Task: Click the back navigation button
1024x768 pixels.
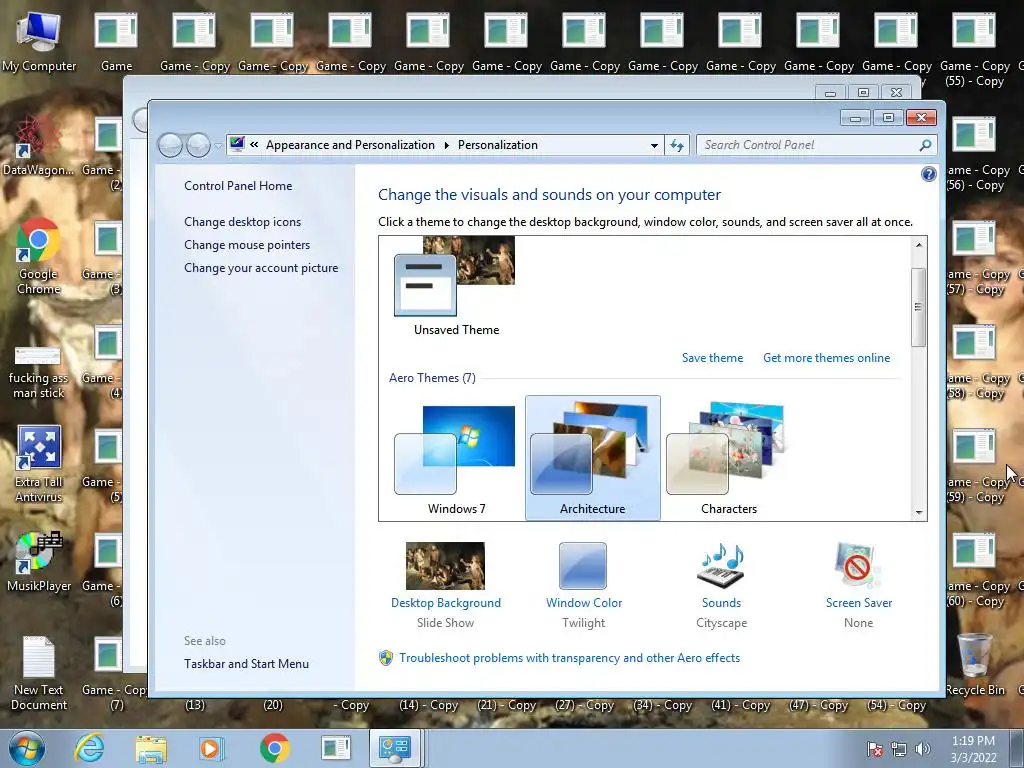Action: pyautogui.click(x=170, y=145)
